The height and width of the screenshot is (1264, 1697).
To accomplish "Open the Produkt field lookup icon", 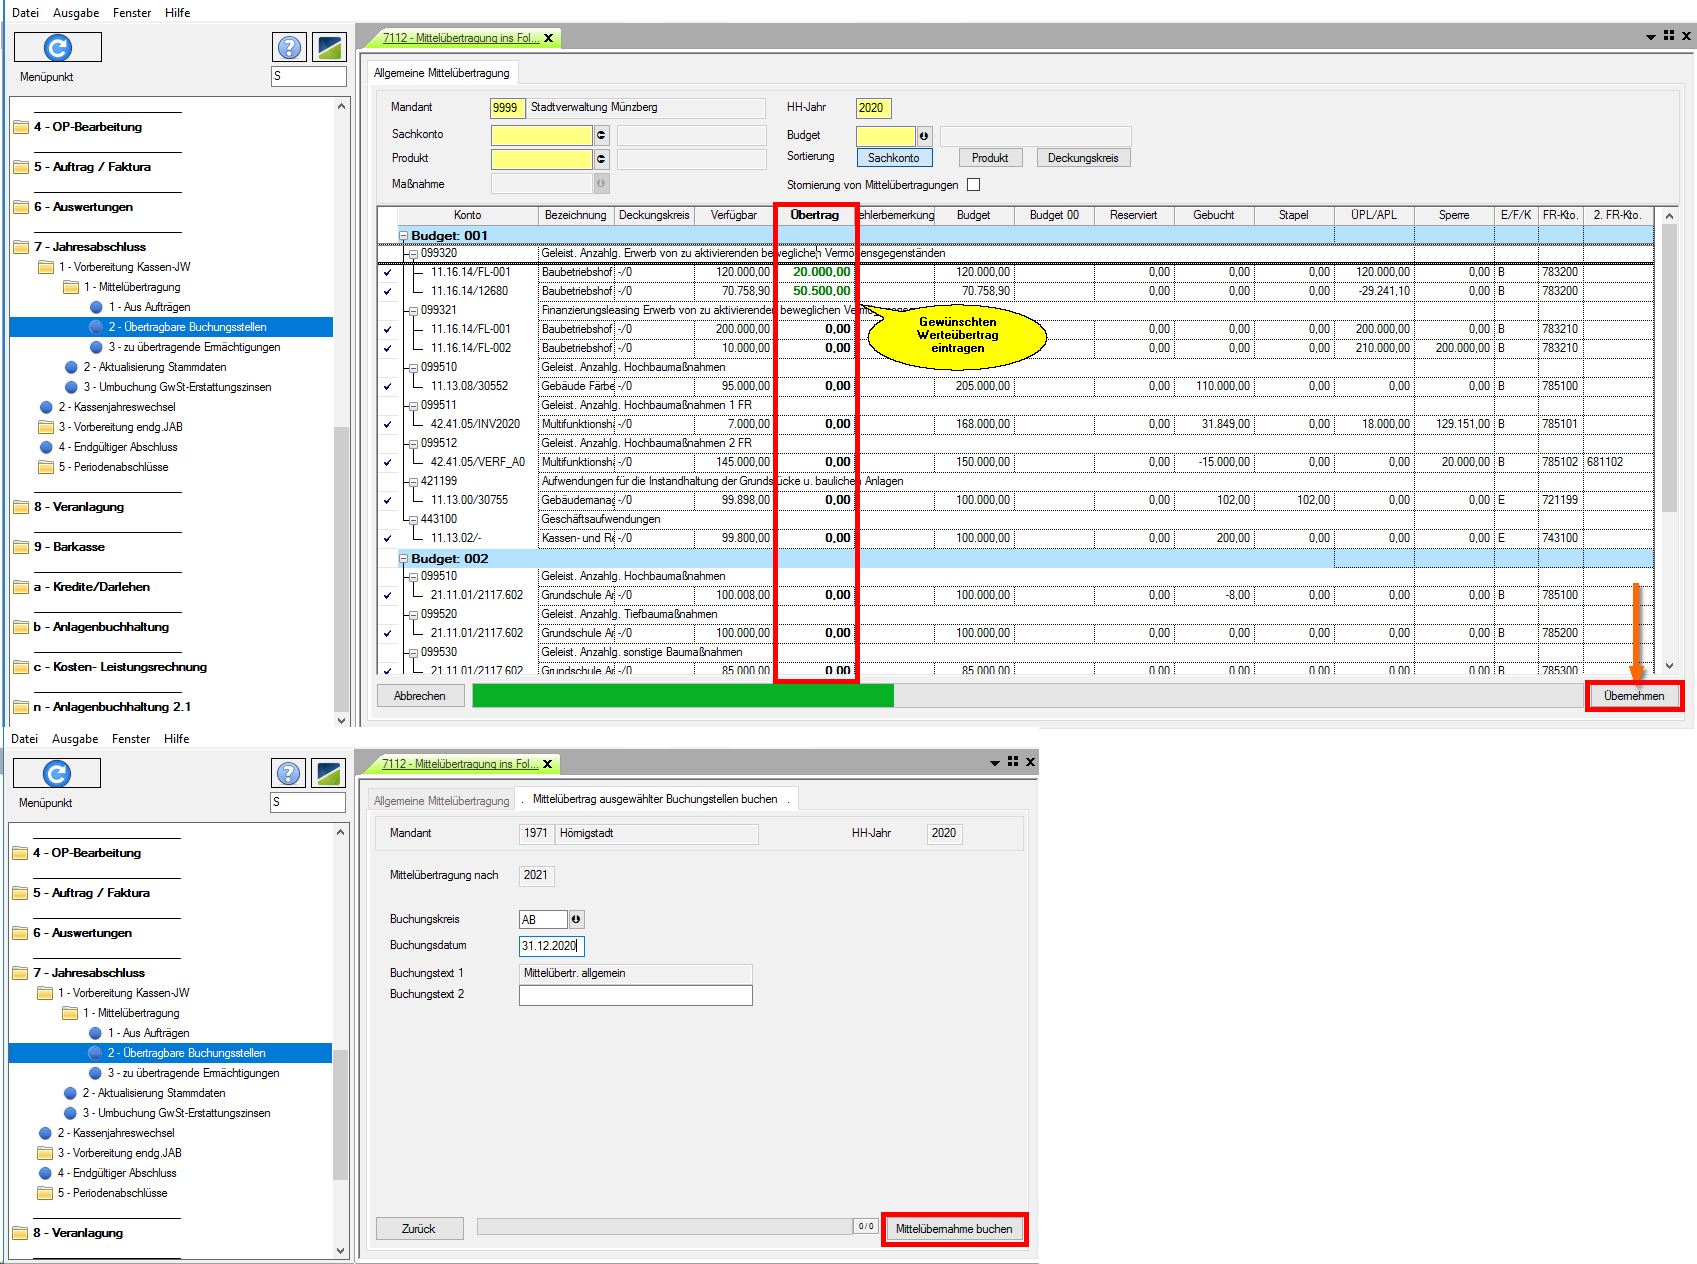I will (601, 159).
